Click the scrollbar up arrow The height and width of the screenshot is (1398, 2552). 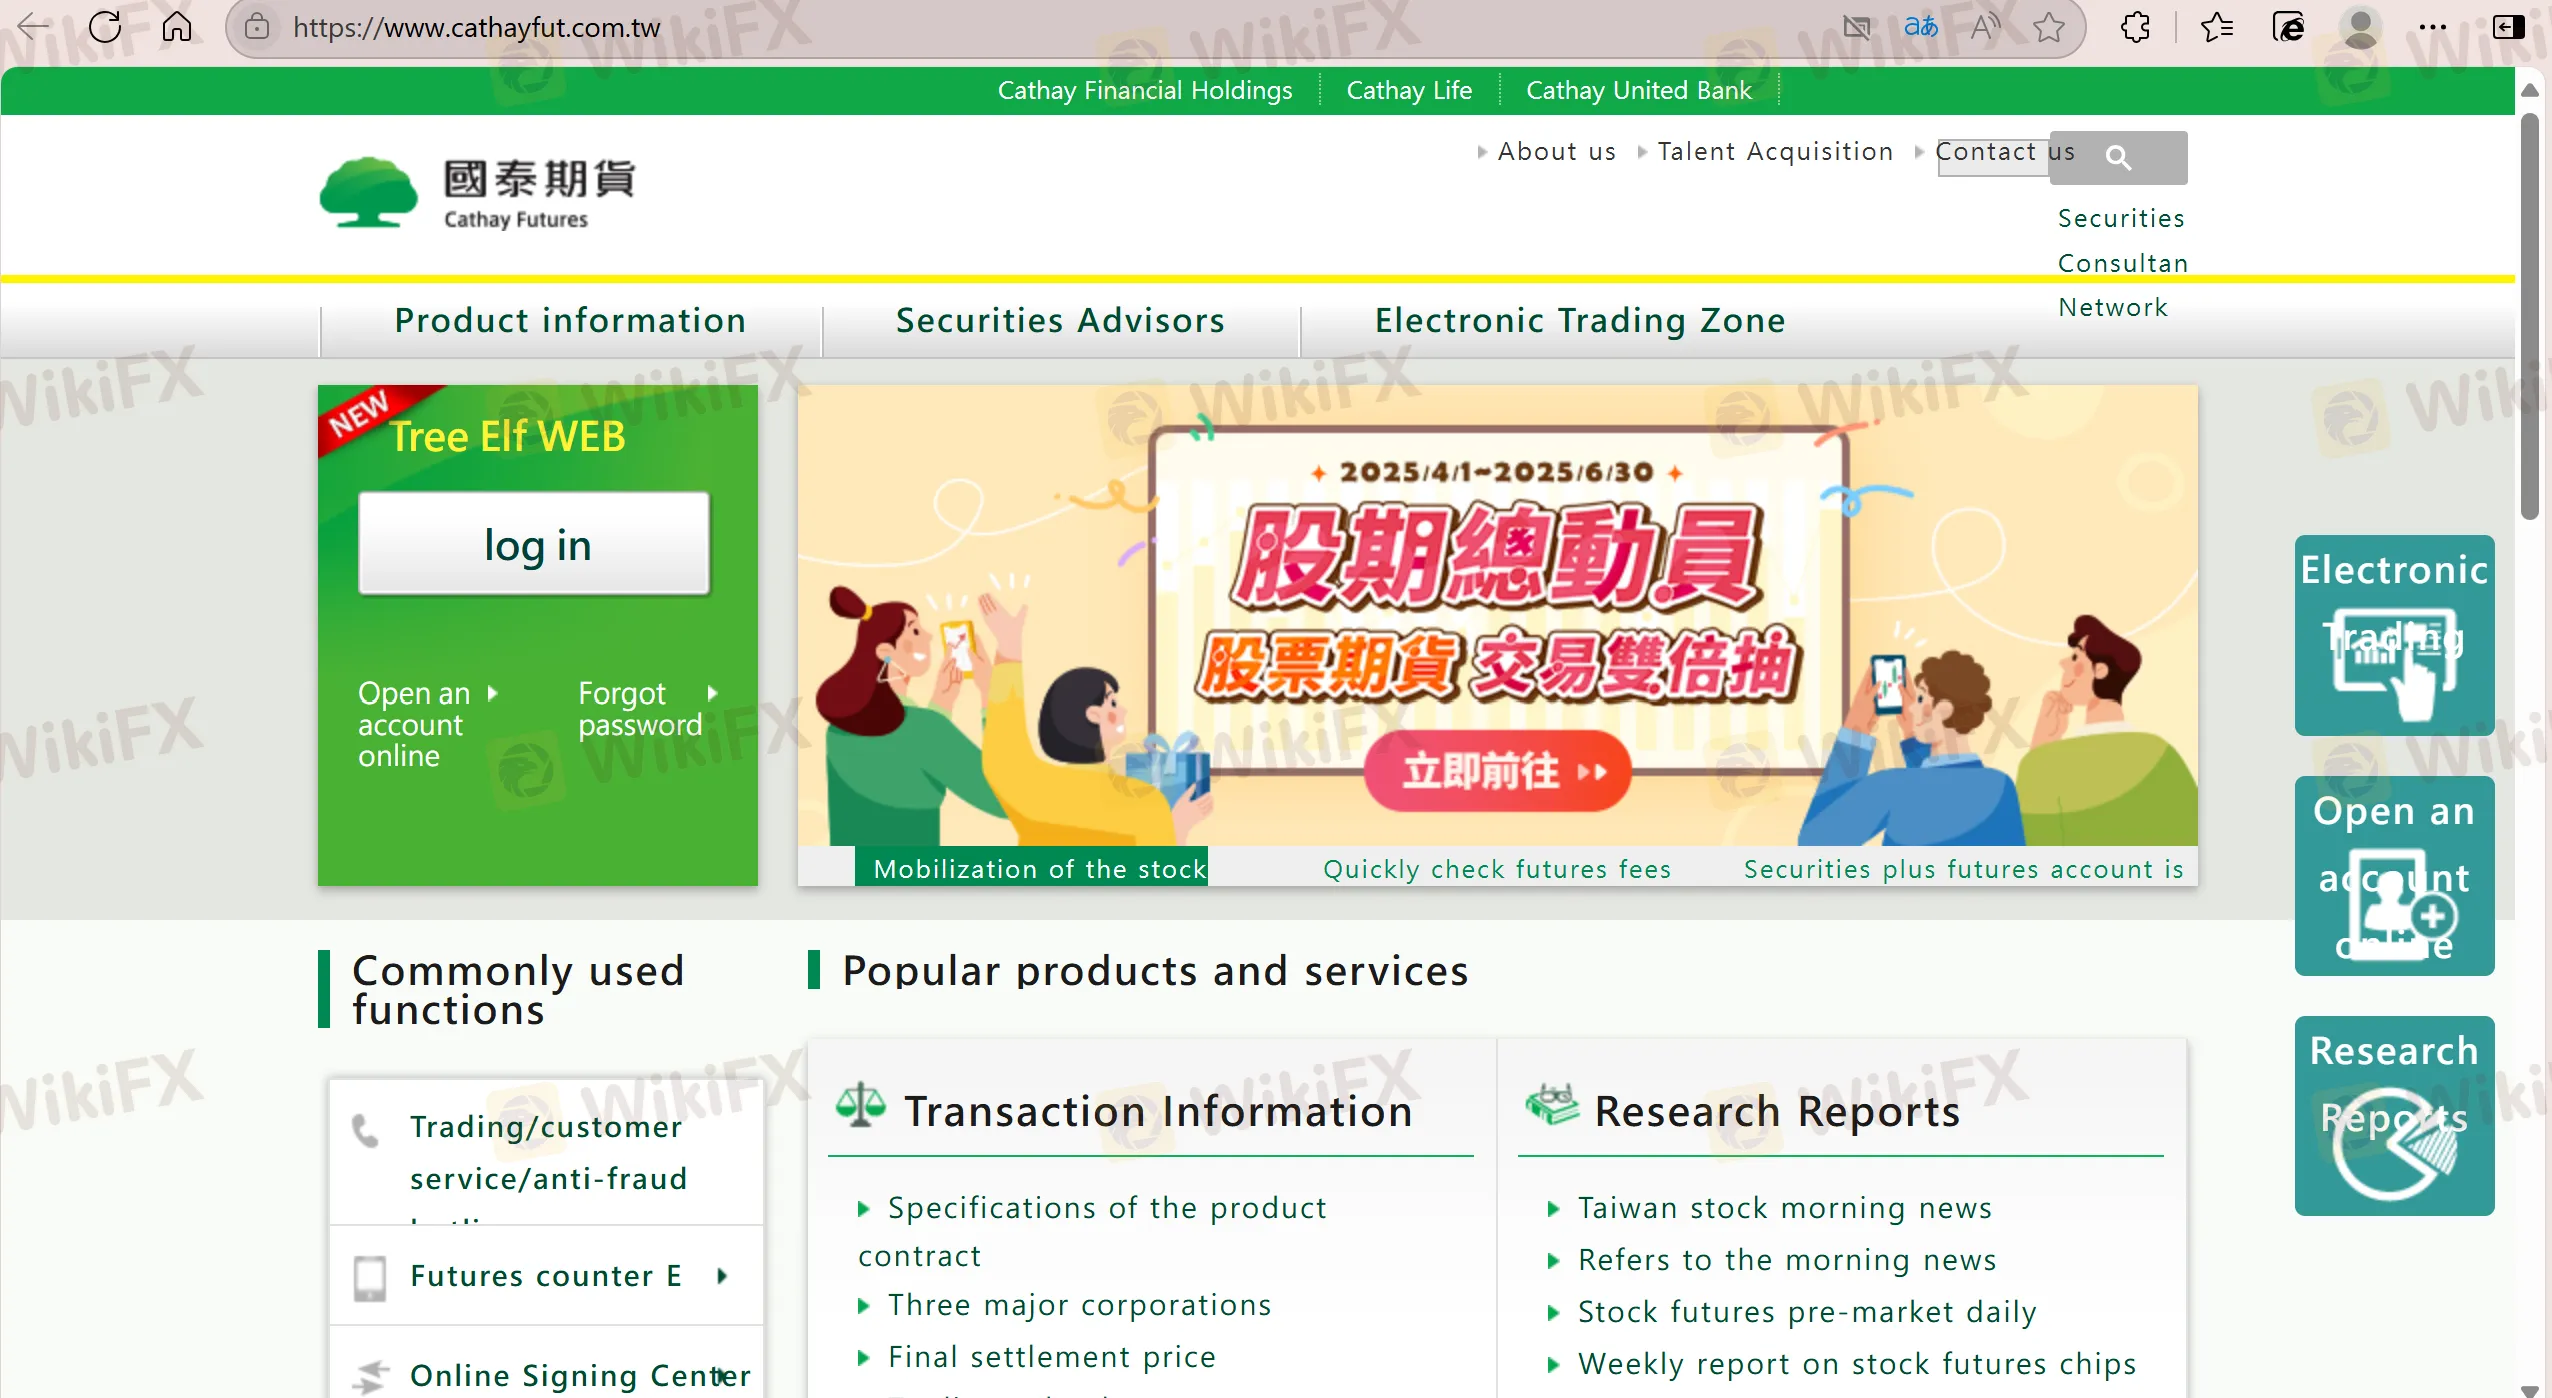[2530, 90]
